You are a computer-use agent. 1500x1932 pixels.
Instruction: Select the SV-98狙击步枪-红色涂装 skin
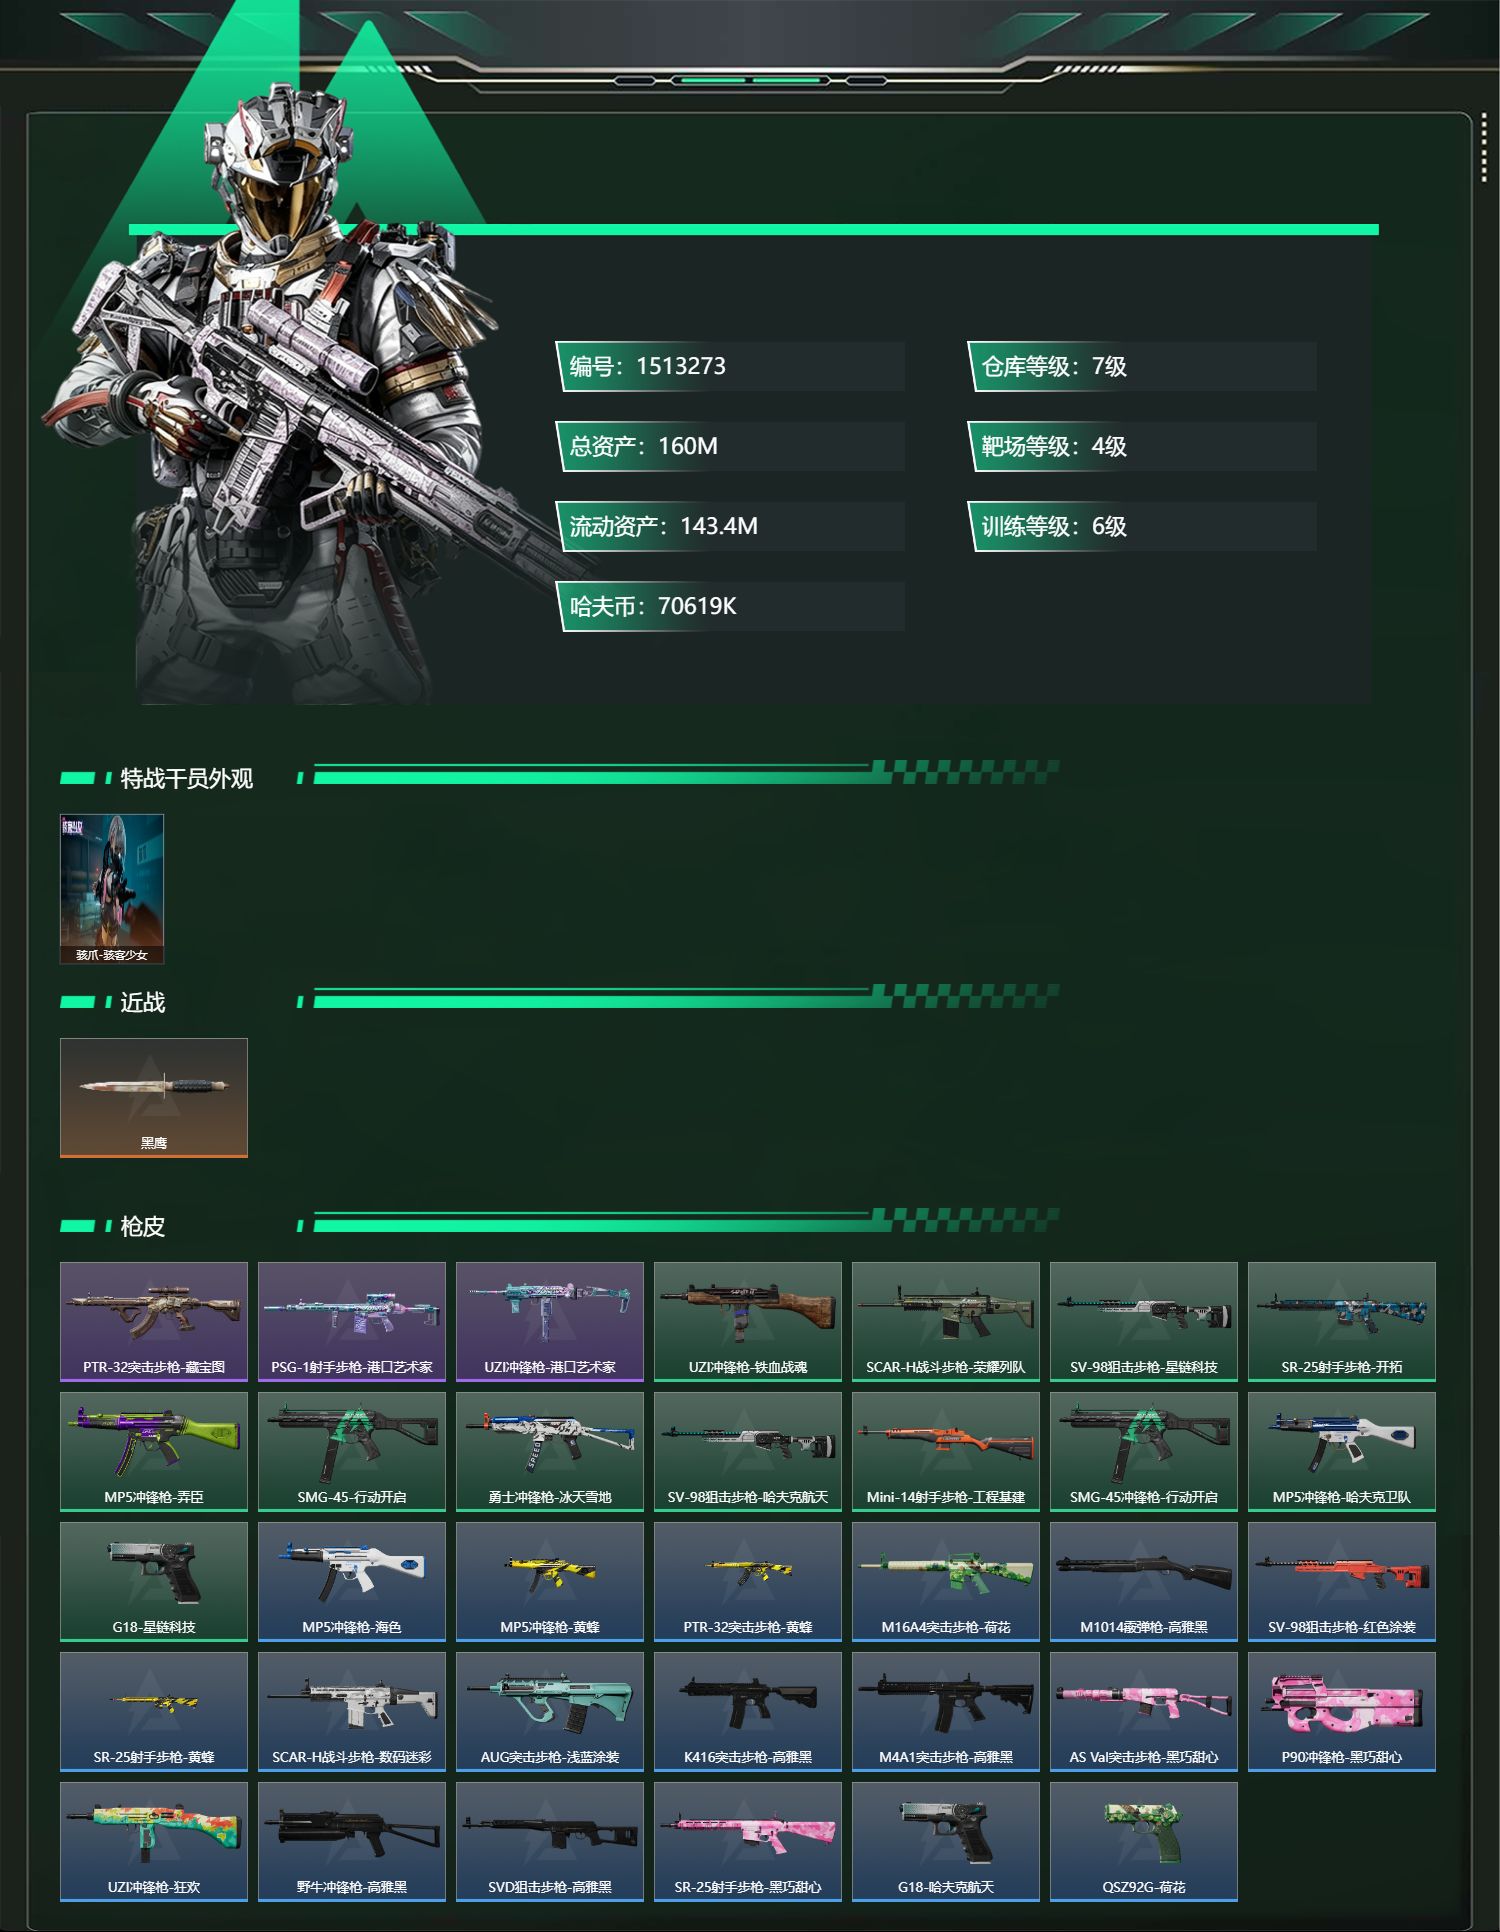[1342, 1581]
